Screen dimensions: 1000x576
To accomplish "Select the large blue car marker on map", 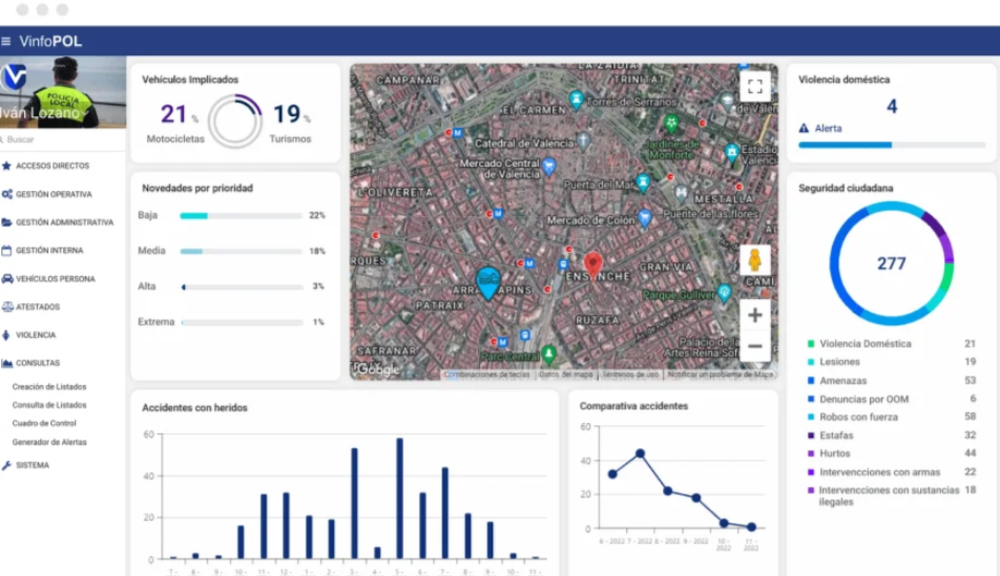I will pos(488,283).
